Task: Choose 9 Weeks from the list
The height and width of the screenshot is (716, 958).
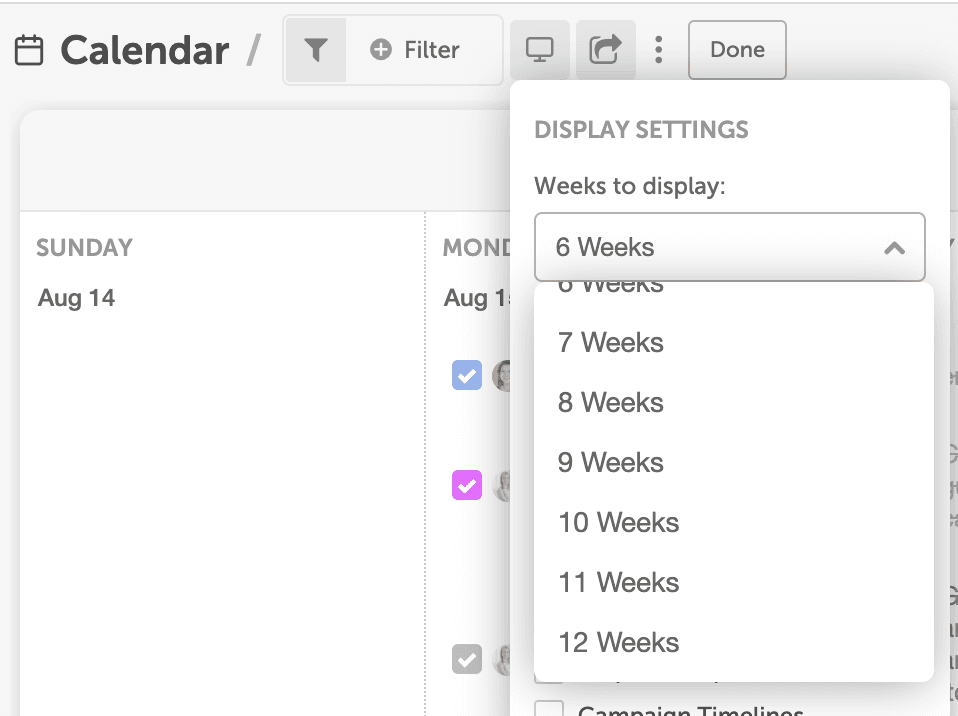Action: click(x=610, y=463)
